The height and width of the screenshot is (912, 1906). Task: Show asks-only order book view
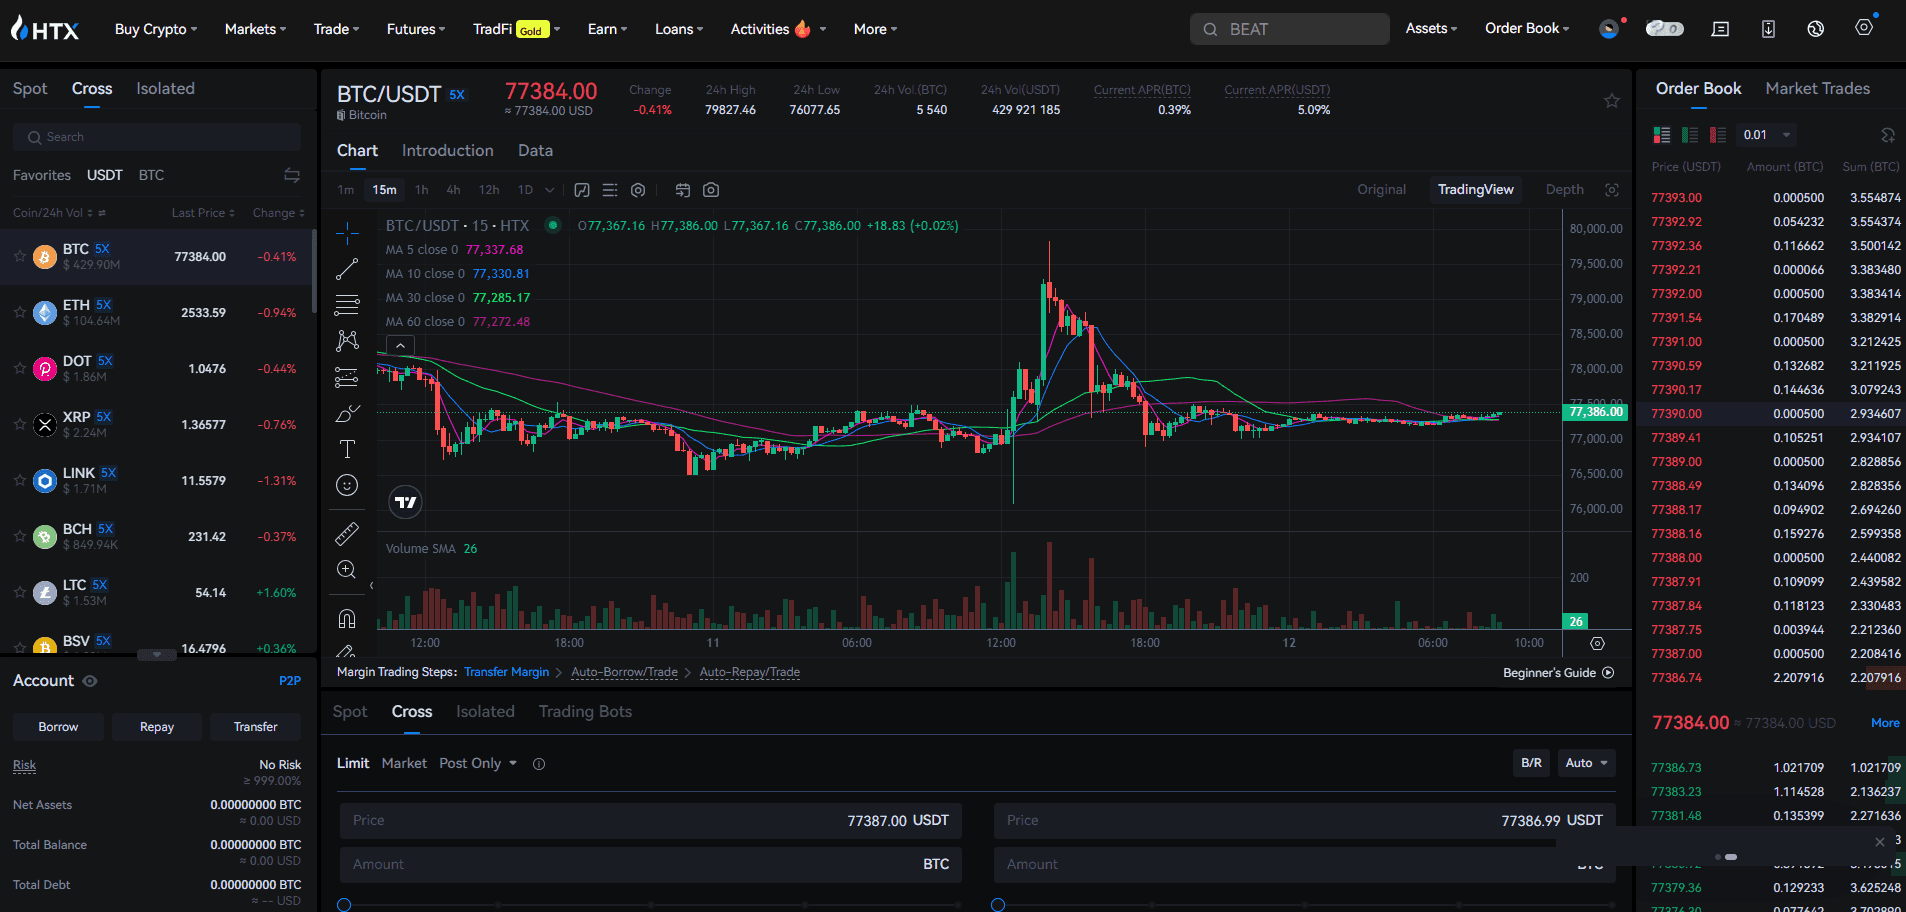1718,135
